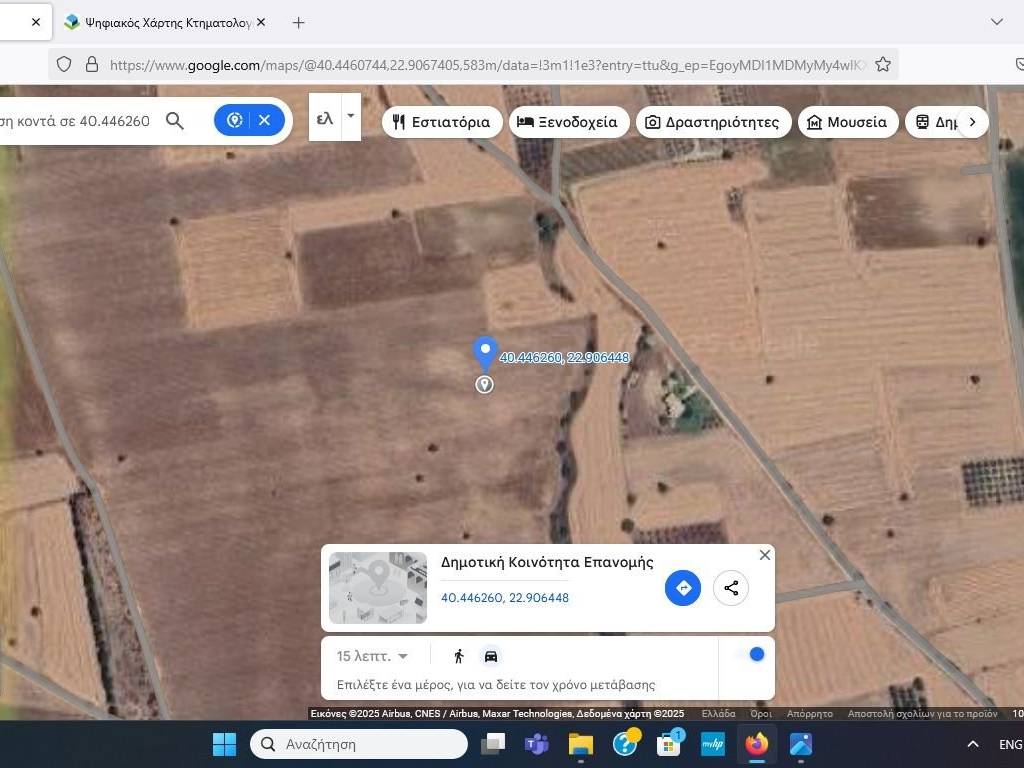Toggle the blue travel time switch
The height and width of the screenshot is (768, 1024).
(x=750, y=654)
